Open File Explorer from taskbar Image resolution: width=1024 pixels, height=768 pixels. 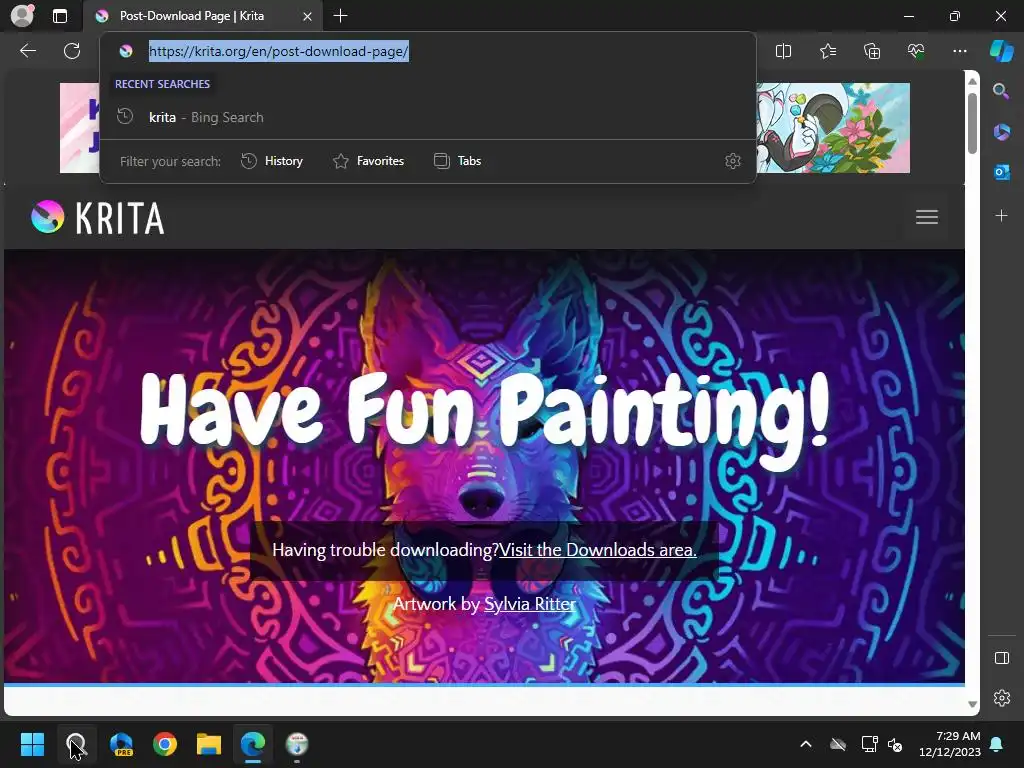[209, 744]
